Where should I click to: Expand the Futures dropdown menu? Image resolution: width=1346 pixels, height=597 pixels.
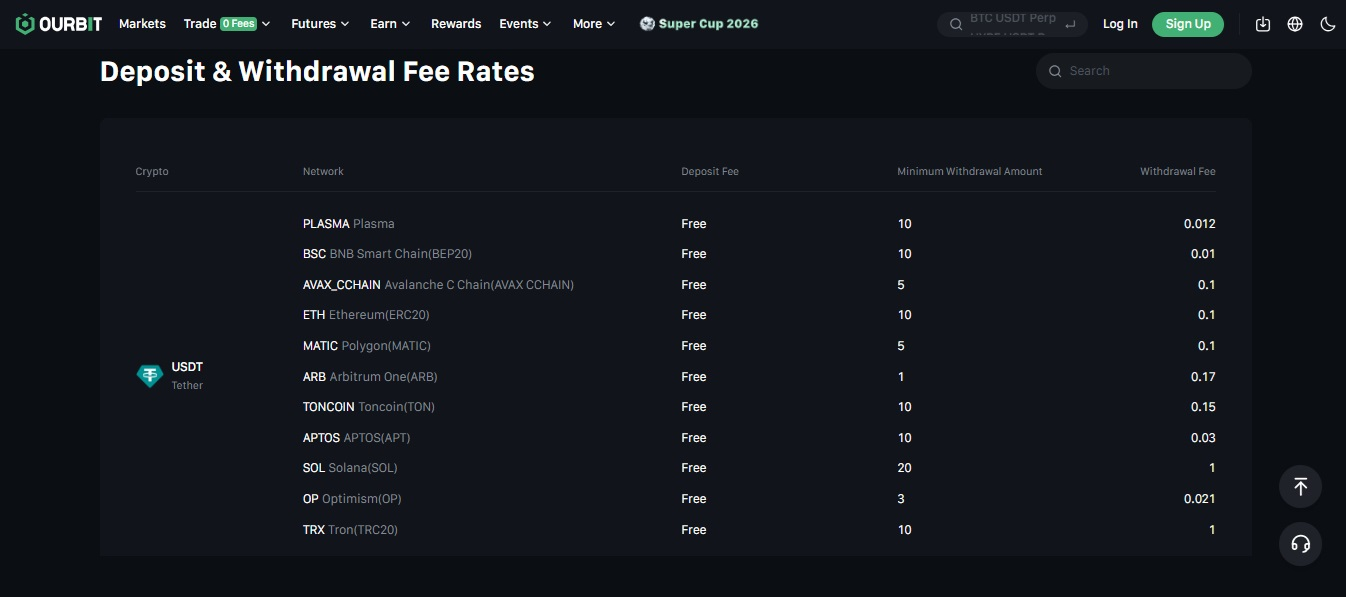click(320, 24)
